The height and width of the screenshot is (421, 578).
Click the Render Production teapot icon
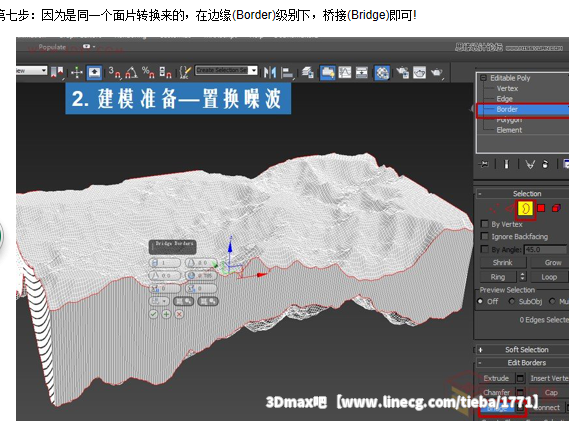(x=436, y=72)
